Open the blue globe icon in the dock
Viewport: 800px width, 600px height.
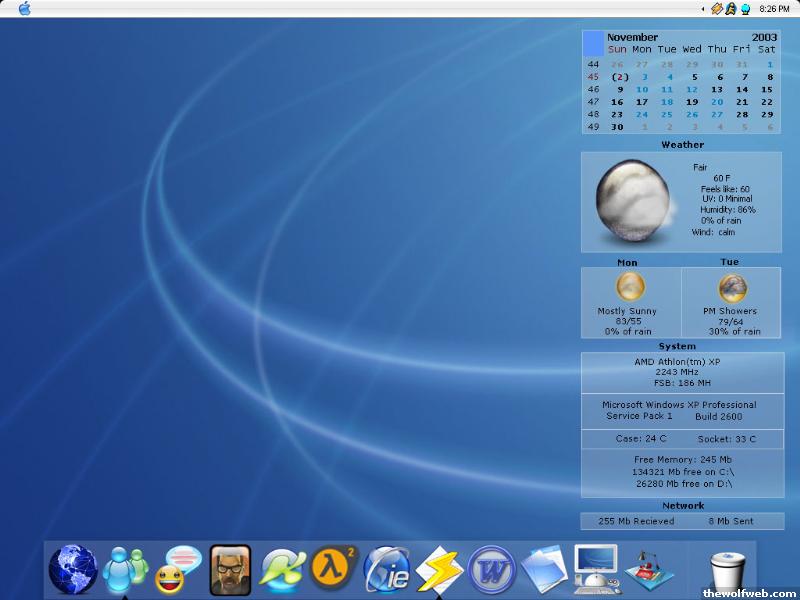73,570
